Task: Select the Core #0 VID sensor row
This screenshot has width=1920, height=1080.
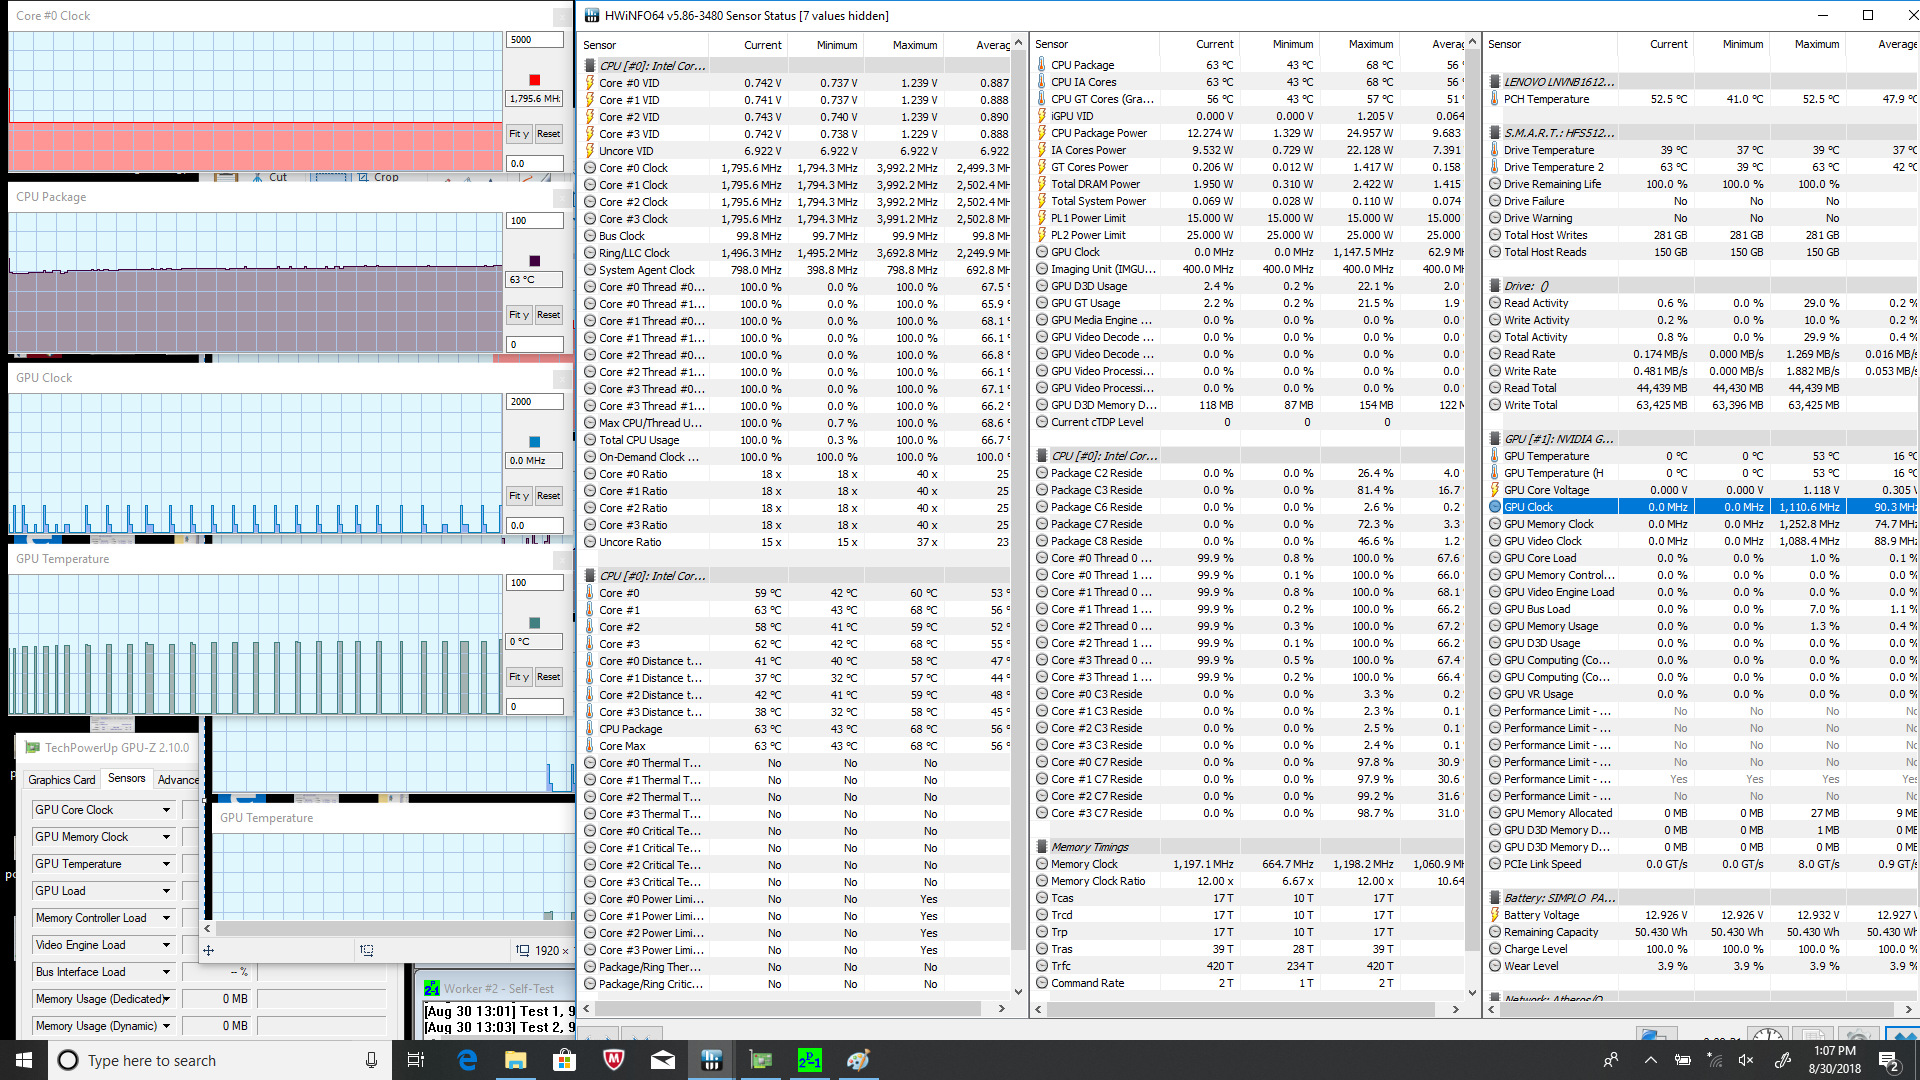Action: click(795, 83)
